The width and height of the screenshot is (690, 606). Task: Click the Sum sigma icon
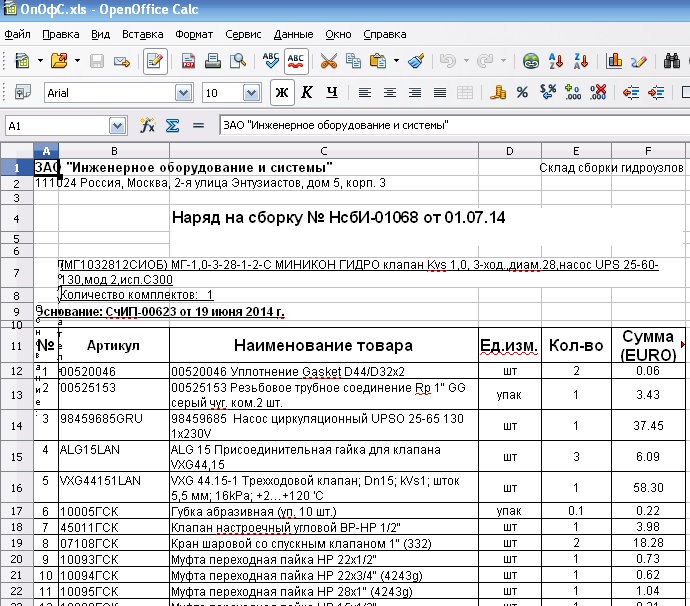[x=172, y=126]
